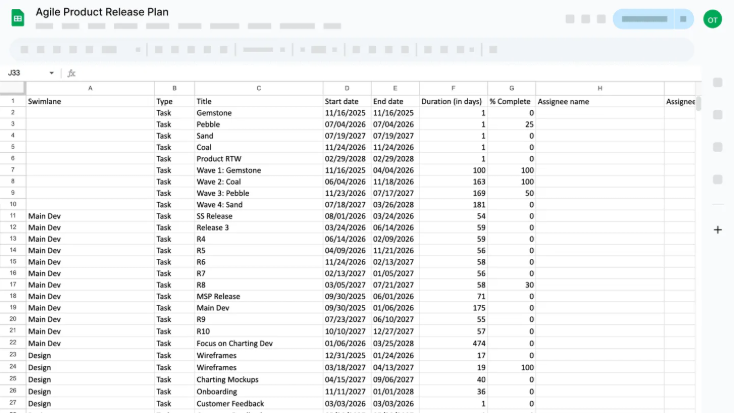Viewport: 734px width, 413px height.
Task: Select the Swimlane header cell
Action: (x=90, y=101)
